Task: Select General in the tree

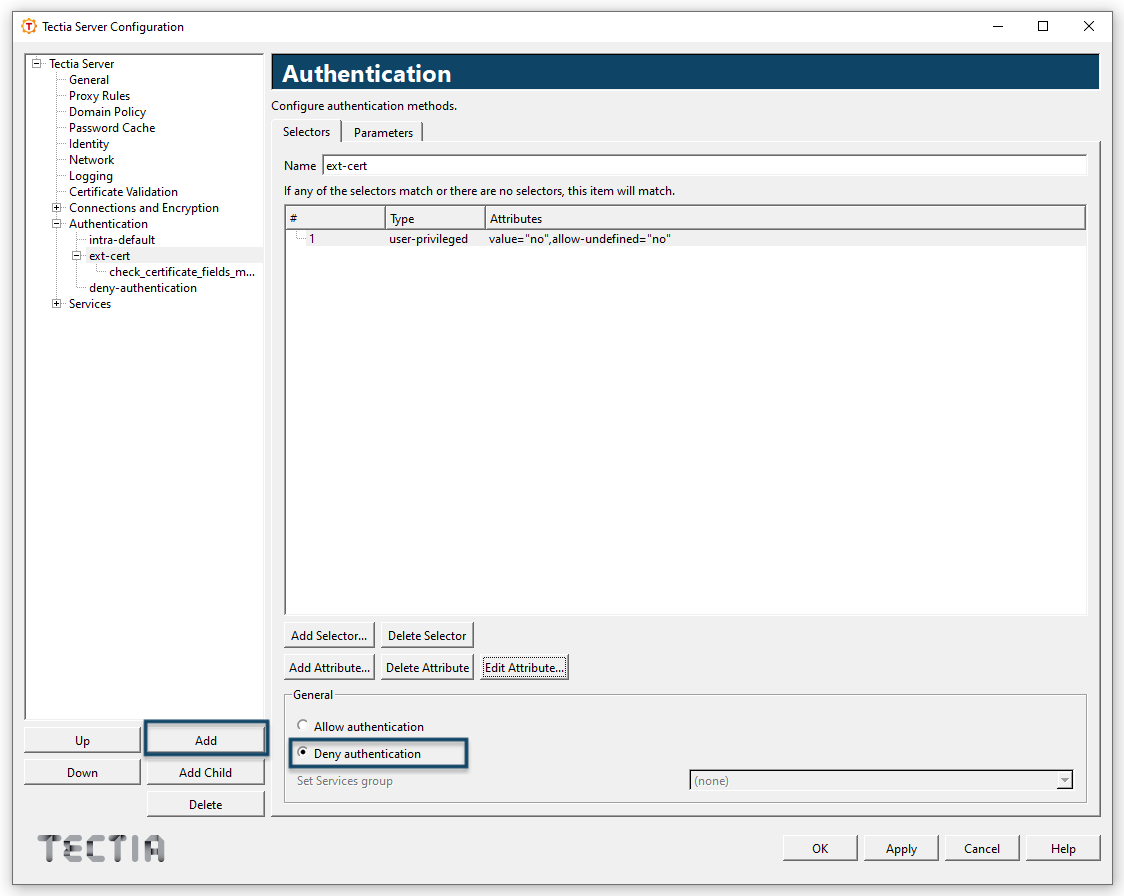Action: [89, 80]
